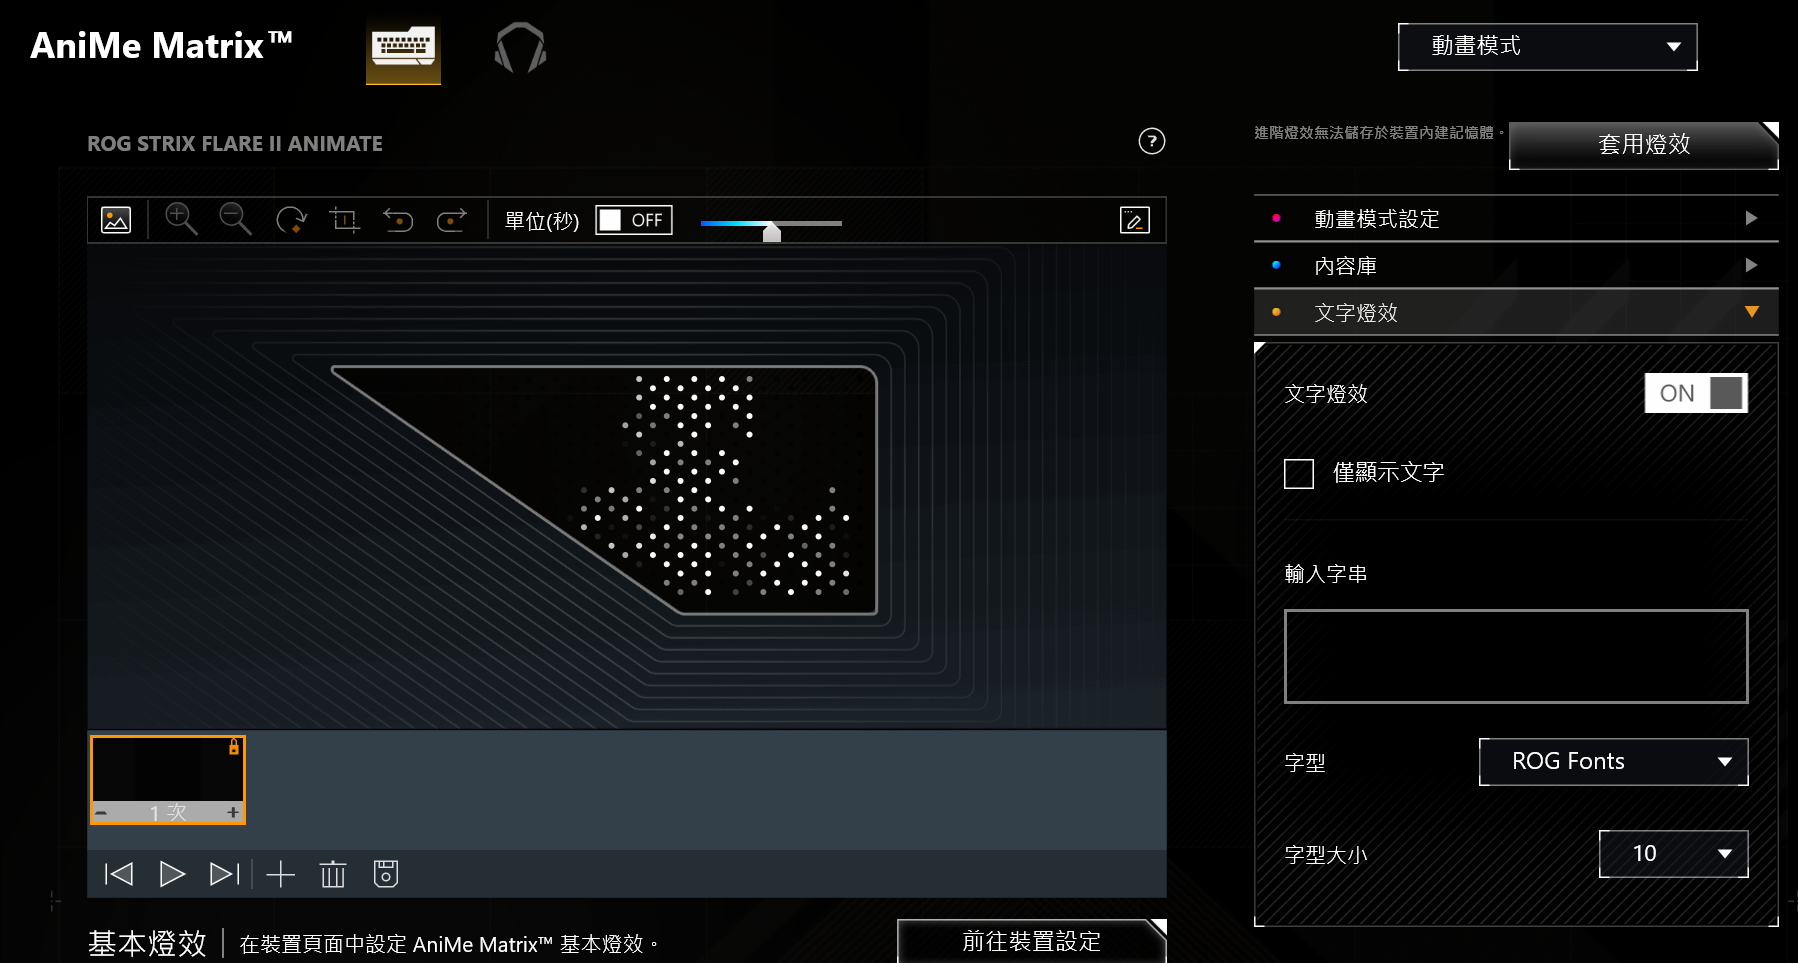Image resolution: width=1798 pixels, height=963 pixels.
Task: Click the 套用燈效 apply button
Action: [x=1643, y=145]
